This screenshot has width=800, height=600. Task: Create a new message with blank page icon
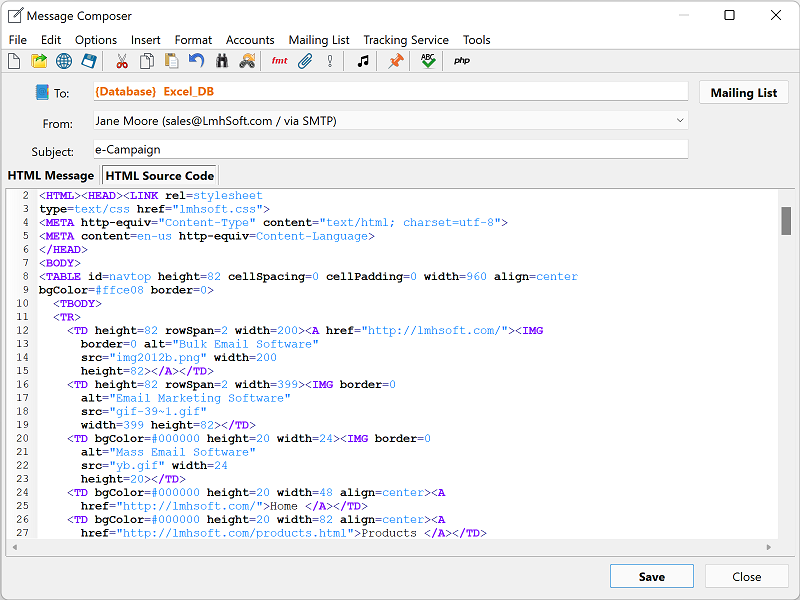14,61
